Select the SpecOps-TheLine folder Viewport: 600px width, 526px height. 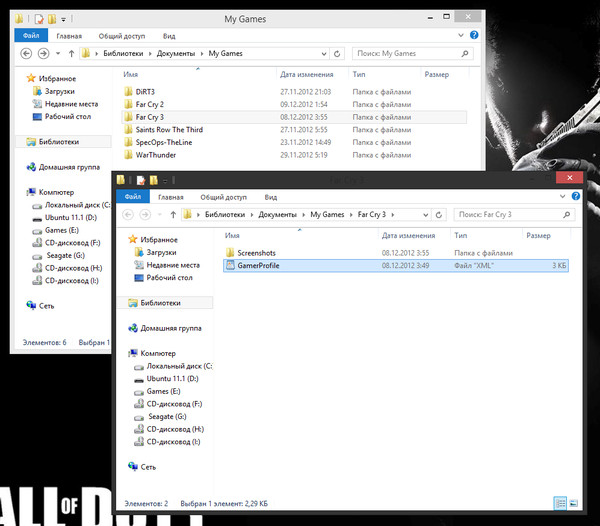pos(295,142)
